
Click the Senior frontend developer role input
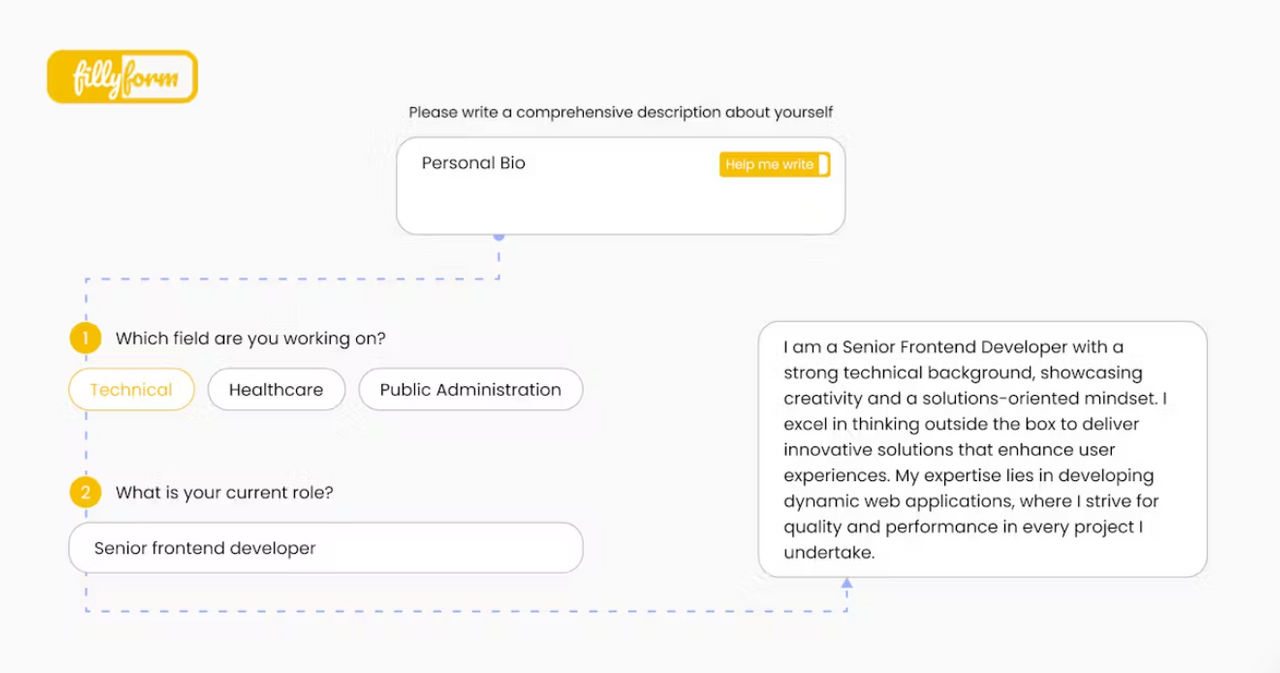[325, 548]
